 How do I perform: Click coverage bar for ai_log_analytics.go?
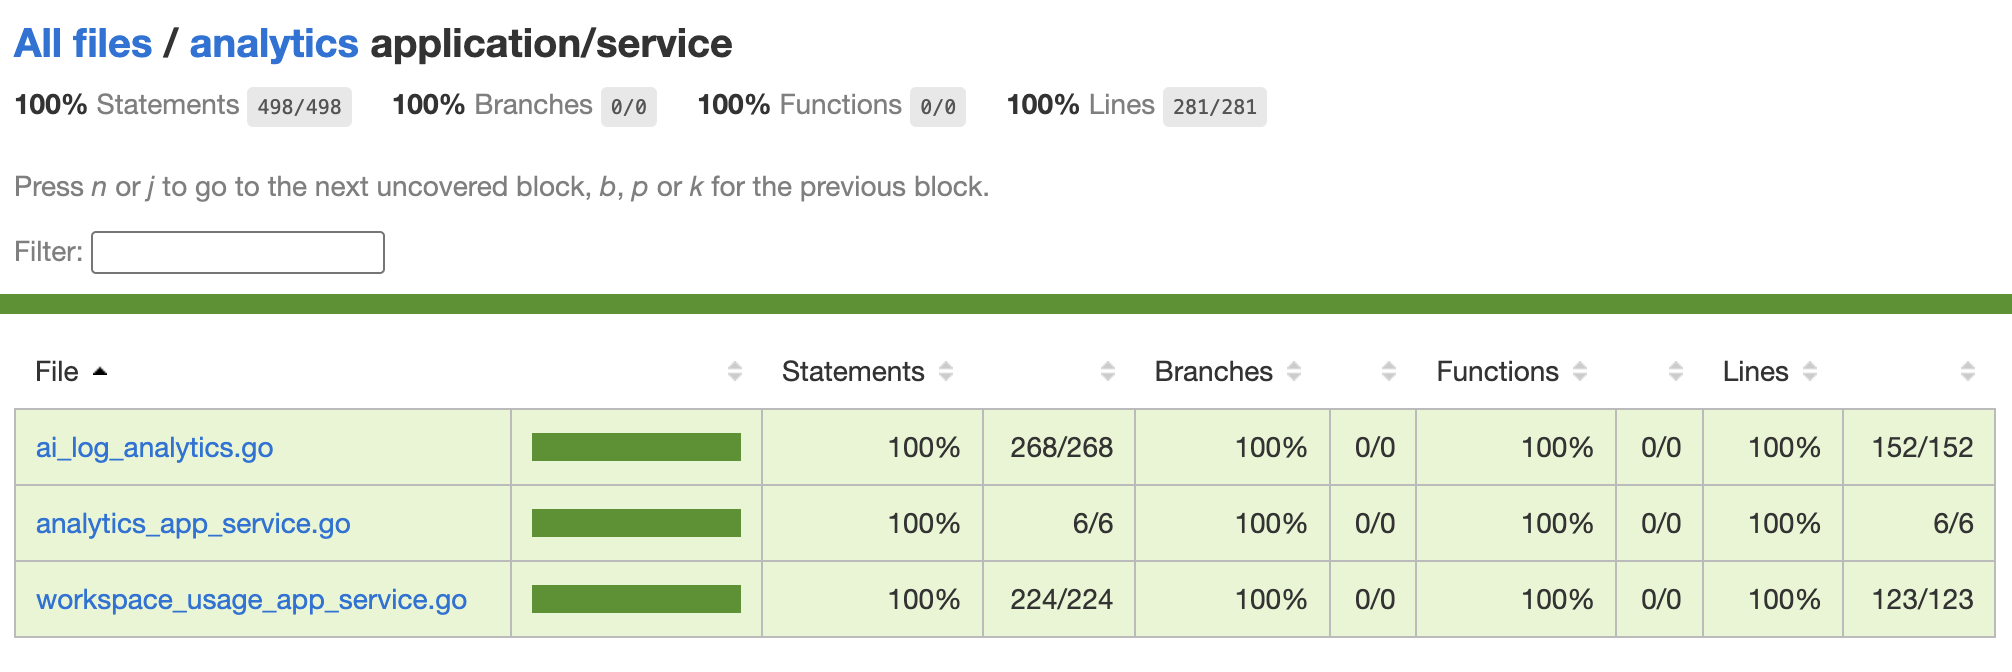(636, 447)
